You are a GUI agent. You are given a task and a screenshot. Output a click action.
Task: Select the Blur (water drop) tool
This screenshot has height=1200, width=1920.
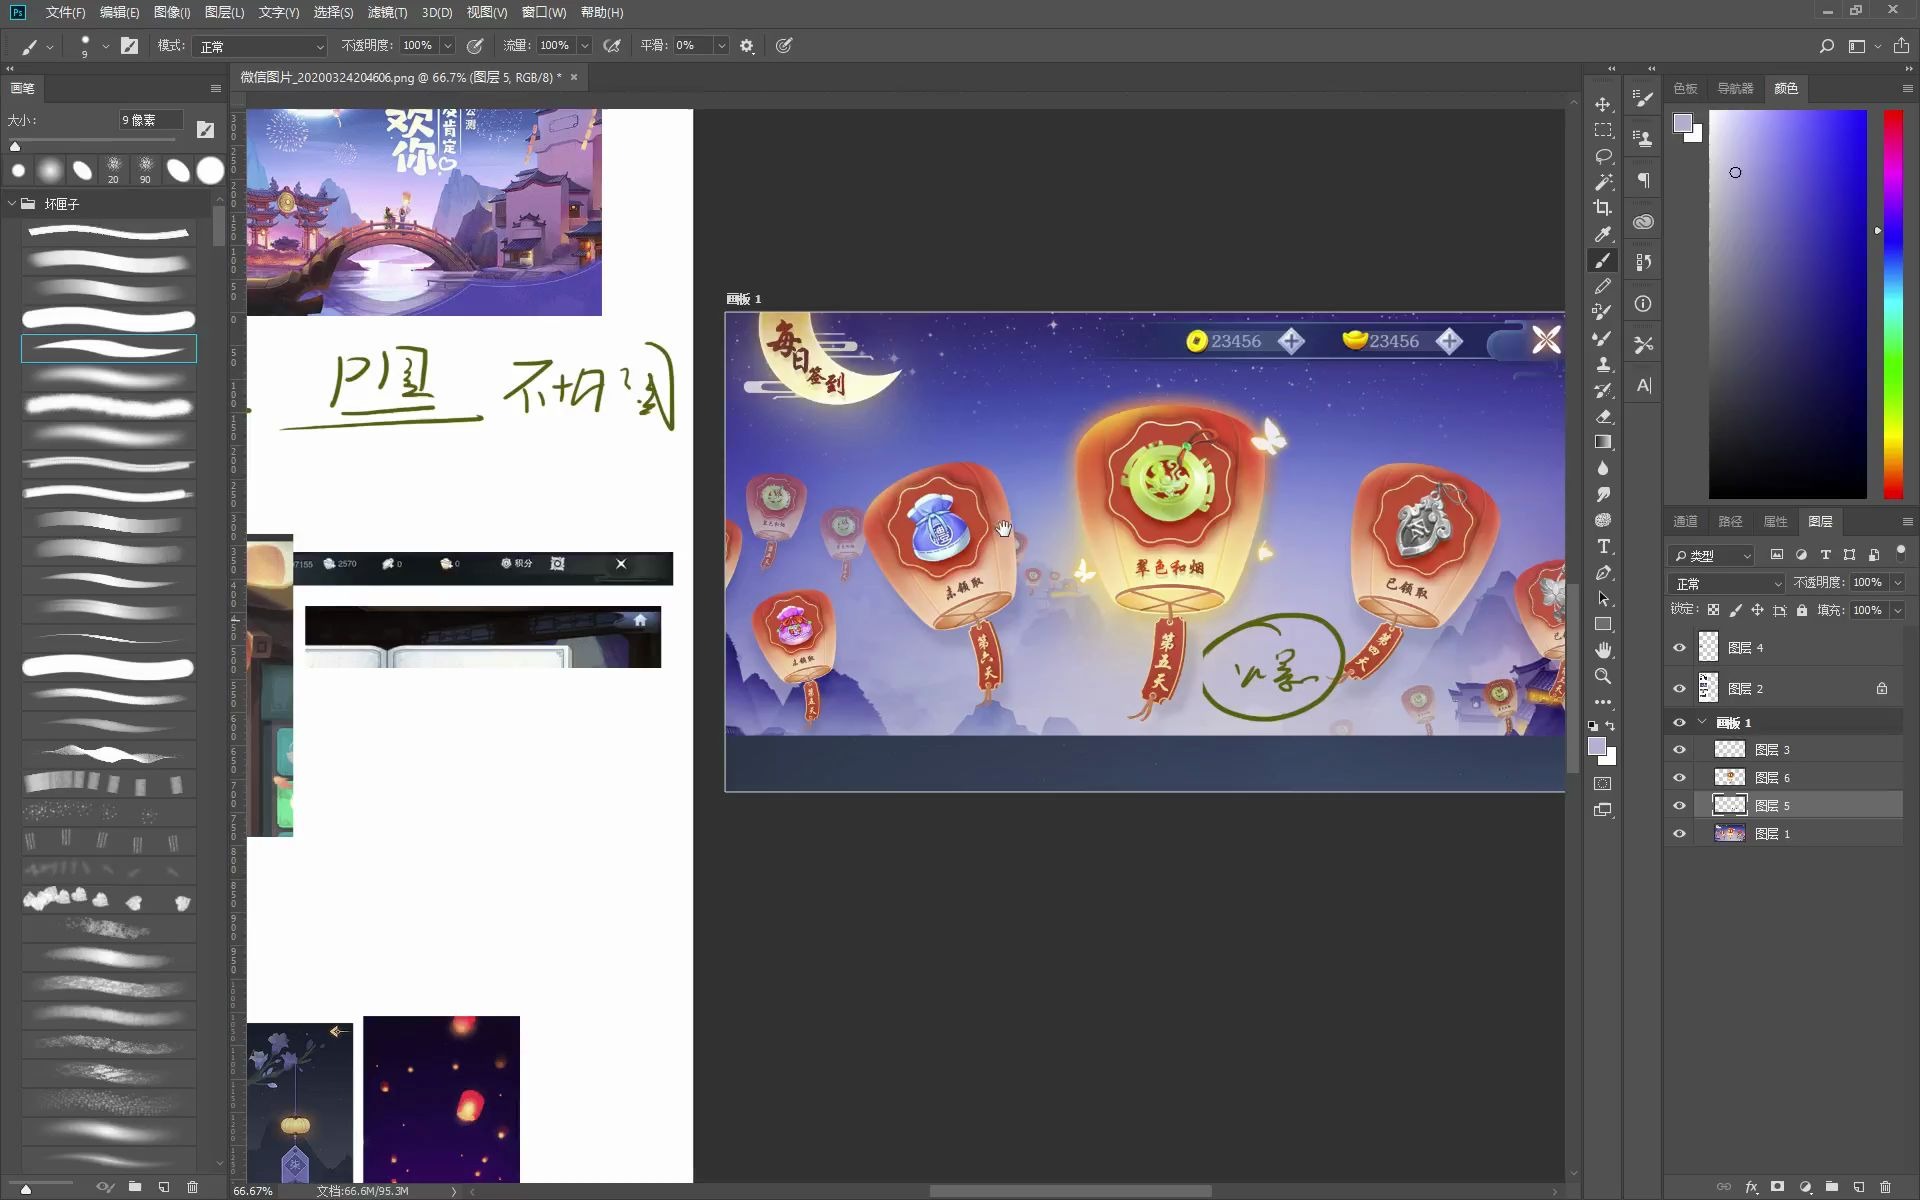1603,468
